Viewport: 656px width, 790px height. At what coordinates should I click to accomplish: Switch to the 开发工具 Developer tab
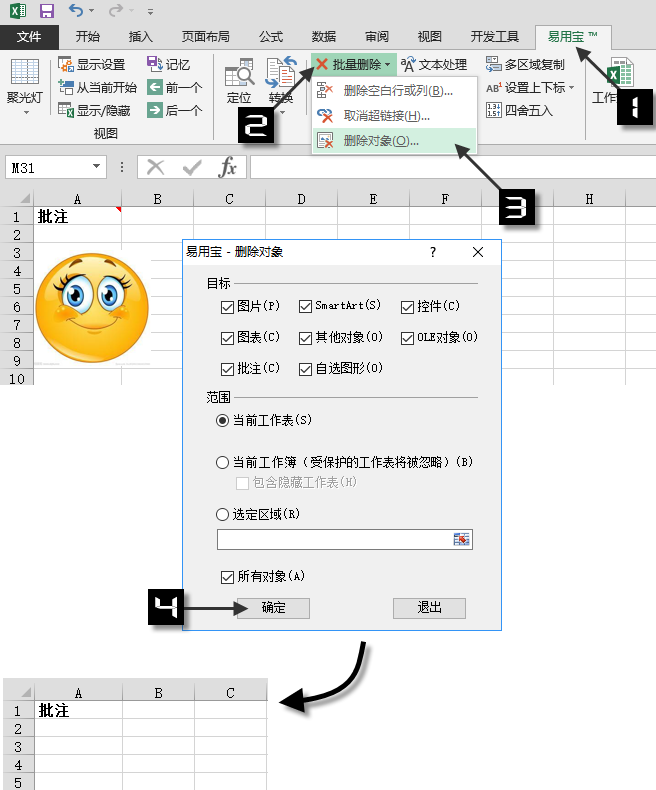tap(495, 37)
